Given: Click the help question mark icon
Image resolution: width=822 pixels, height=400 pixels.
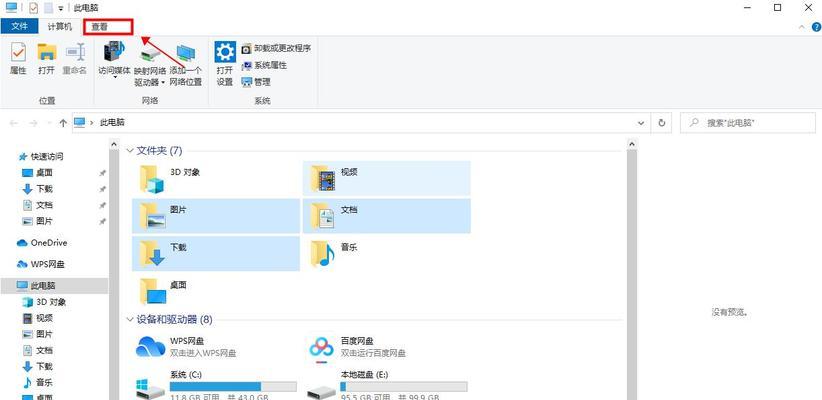Looking at the screenshot, I should [x=816, y=27].
